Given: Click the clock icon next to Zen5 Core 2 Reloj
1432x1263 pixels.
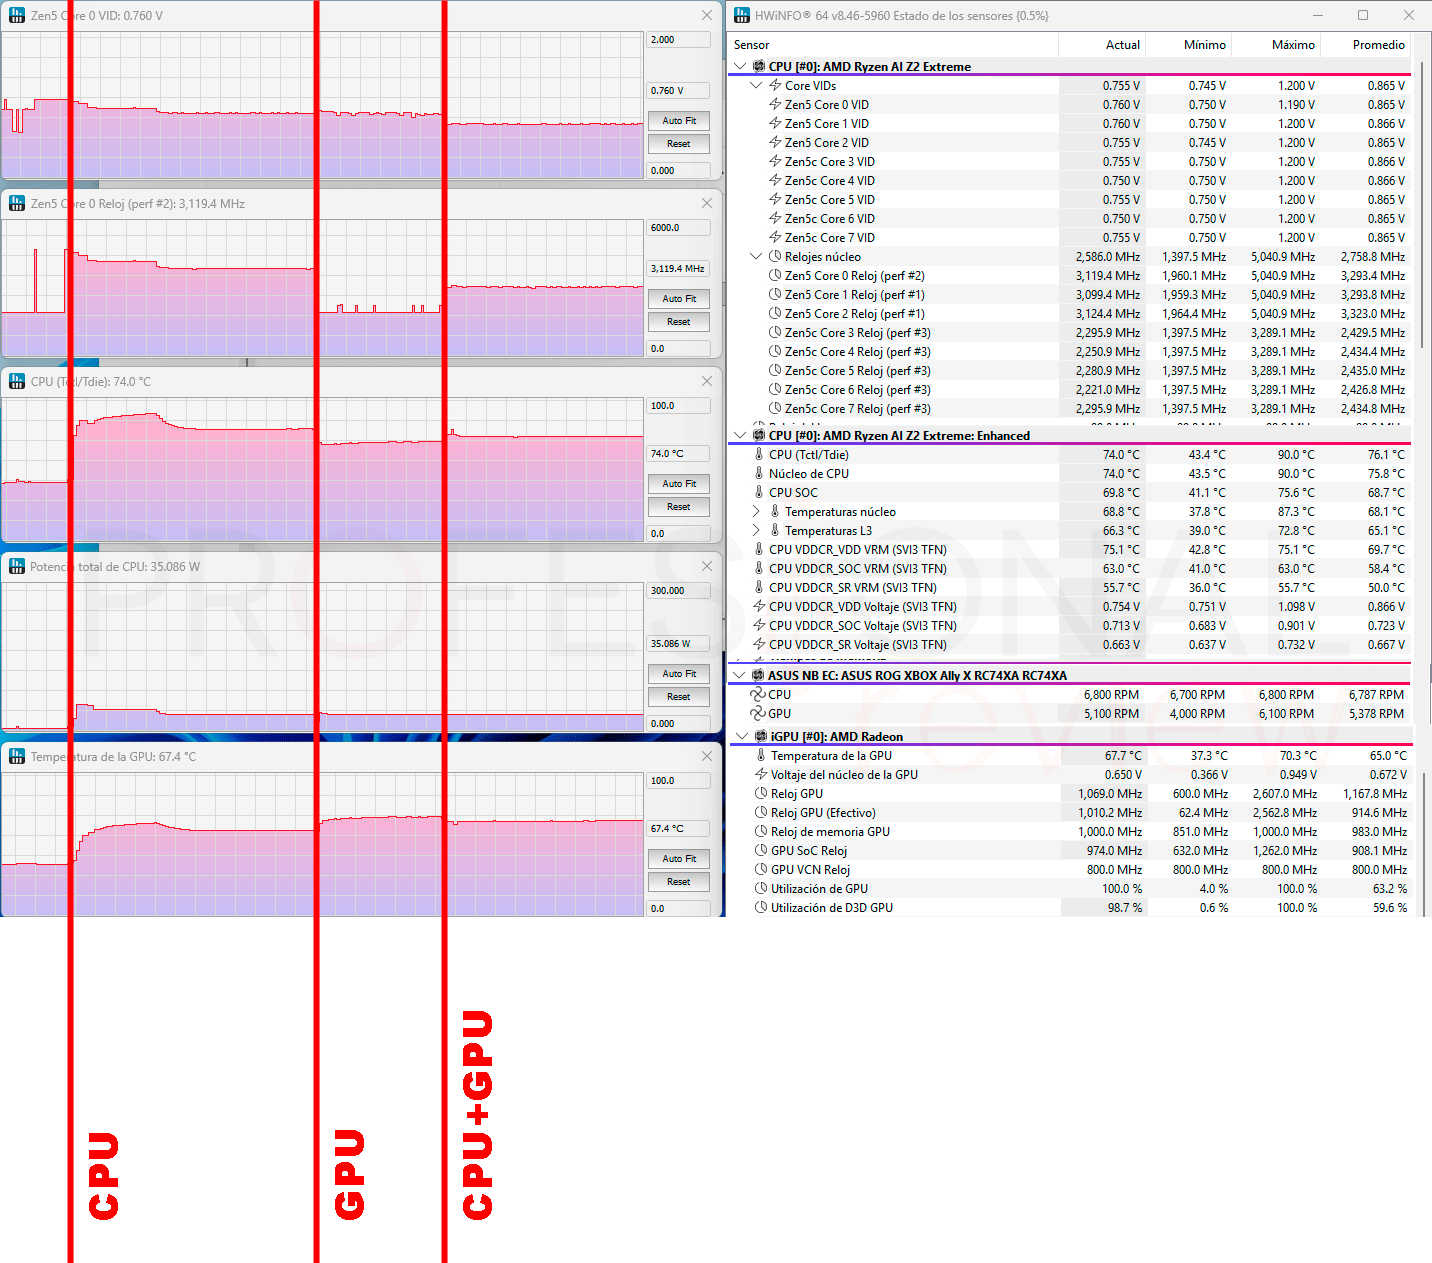Looking at the screenshot, I should [775, 314].
